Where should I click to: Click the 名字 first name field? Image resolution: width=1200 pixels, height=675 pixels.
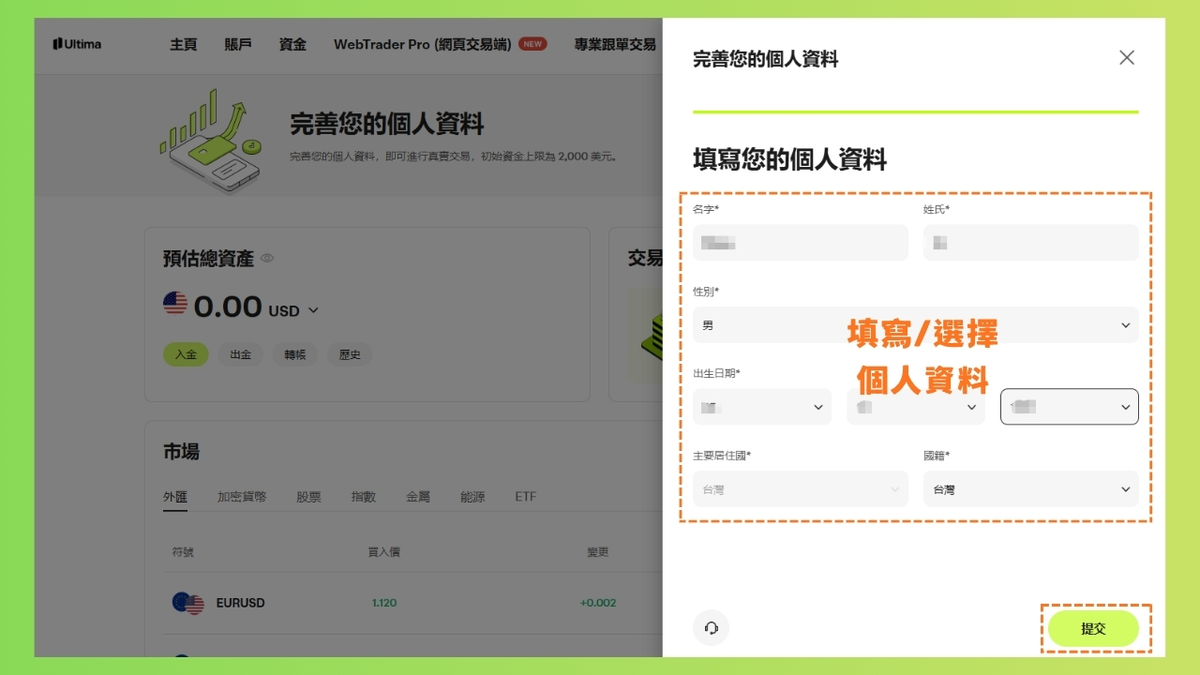800,243
